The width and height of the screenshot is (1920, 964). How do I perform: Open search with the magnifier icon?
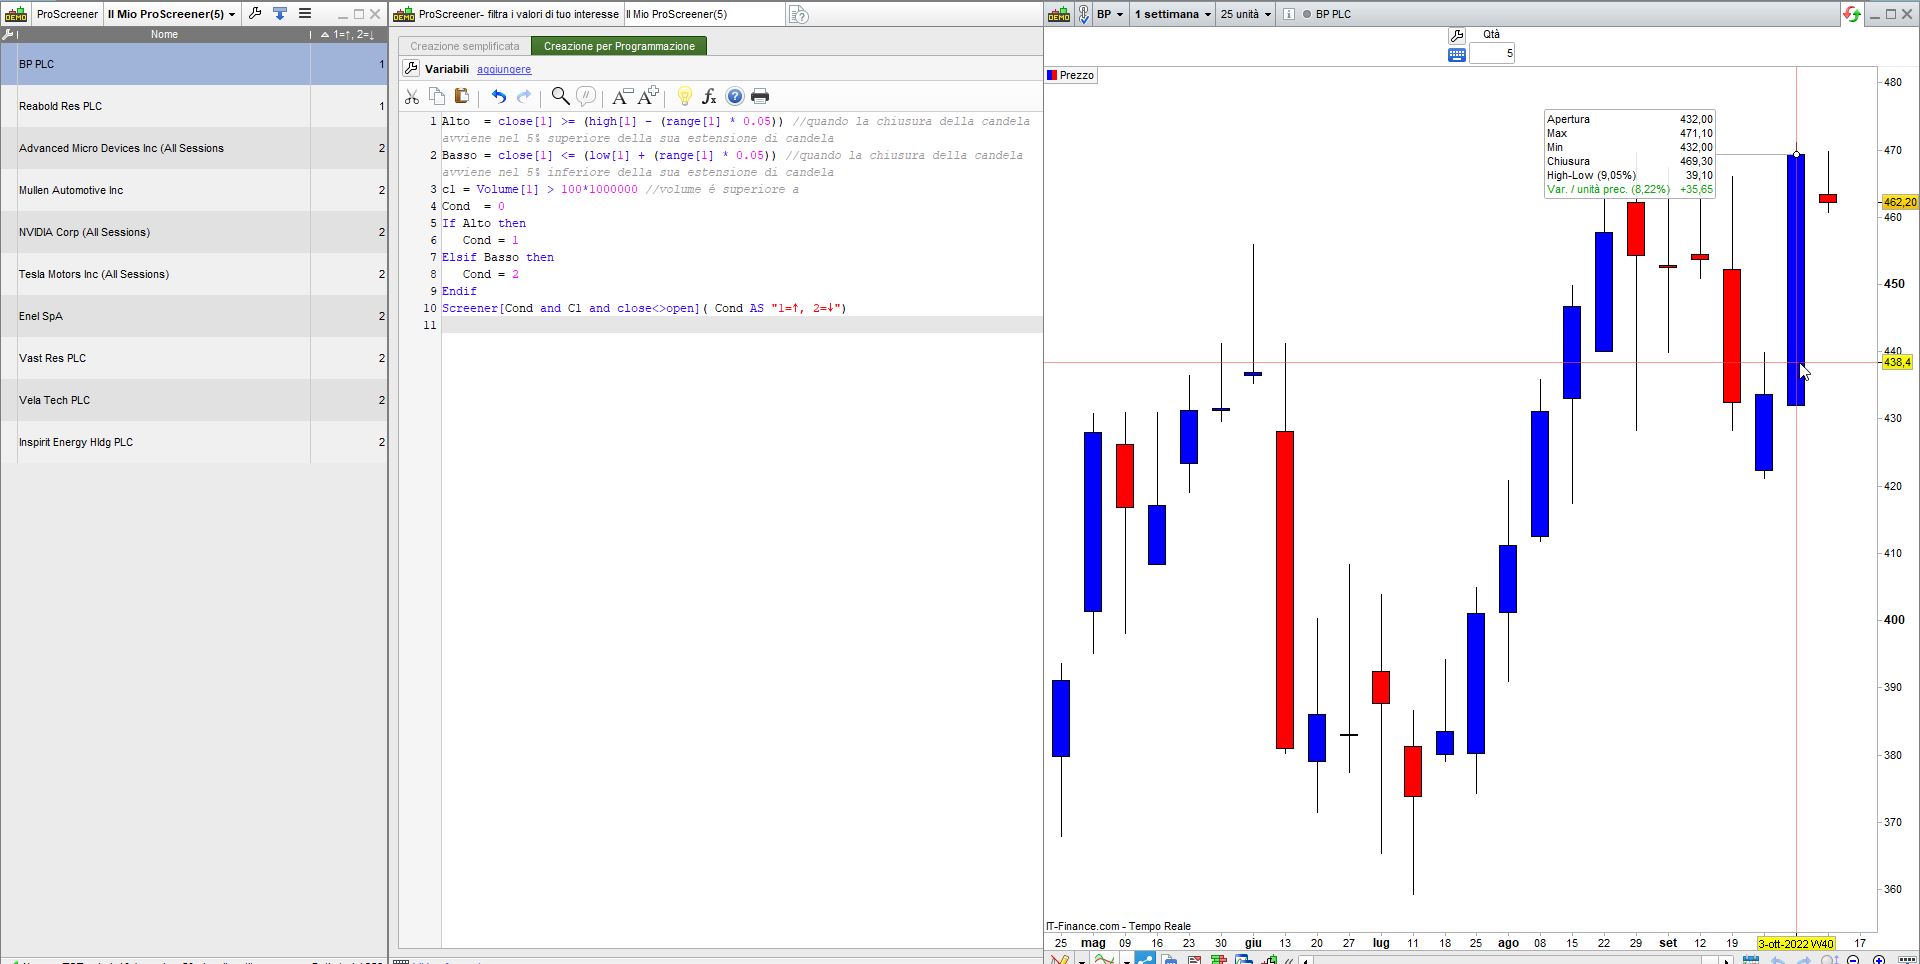pyautogui.click(x=561, y=97)
